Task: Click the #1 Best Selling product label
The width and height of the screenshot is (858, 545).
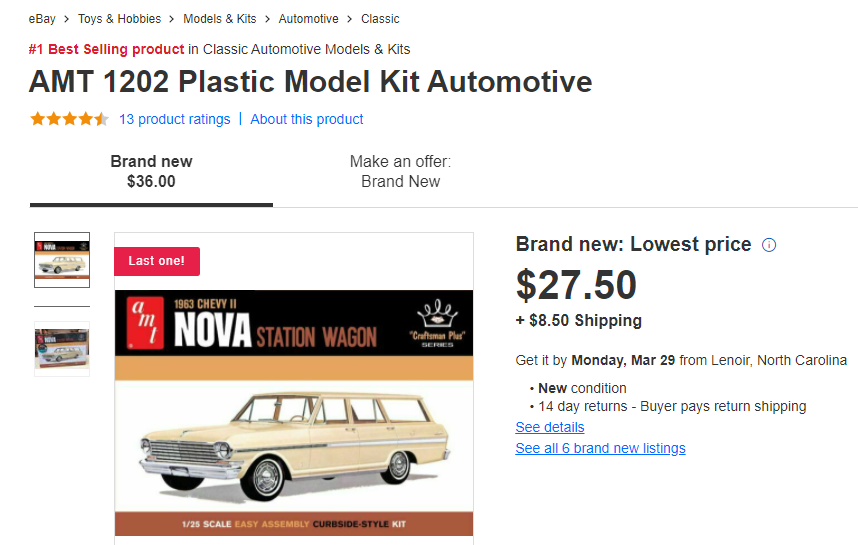Action: tap(106, 49)
